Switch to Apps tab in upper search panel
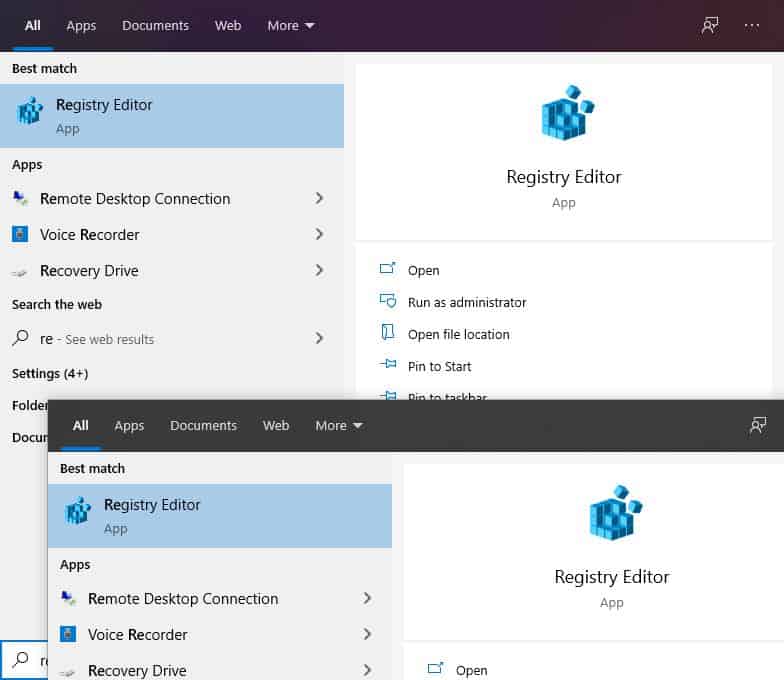784x680 pixels. point(81,26)
